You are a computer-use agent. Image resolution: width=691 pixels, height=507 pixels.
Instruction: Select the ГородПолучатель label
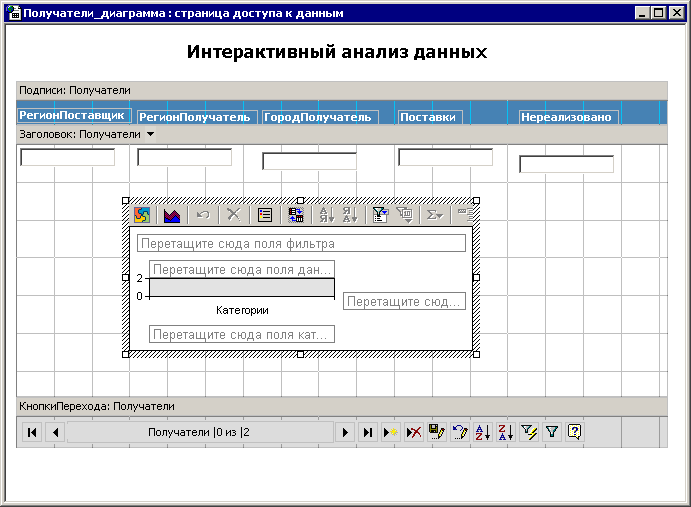[320, 117]
